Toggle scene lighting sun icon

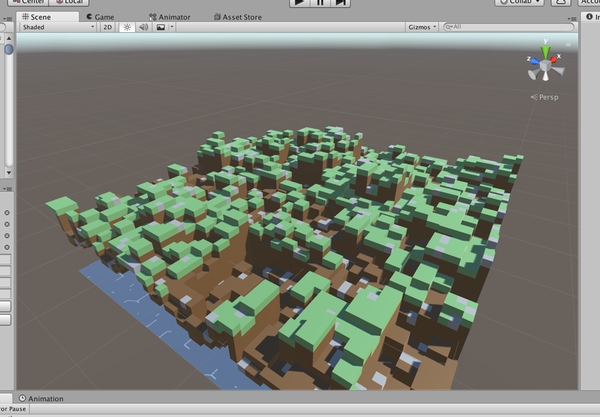pyautogui.click(x=127, y=27)
